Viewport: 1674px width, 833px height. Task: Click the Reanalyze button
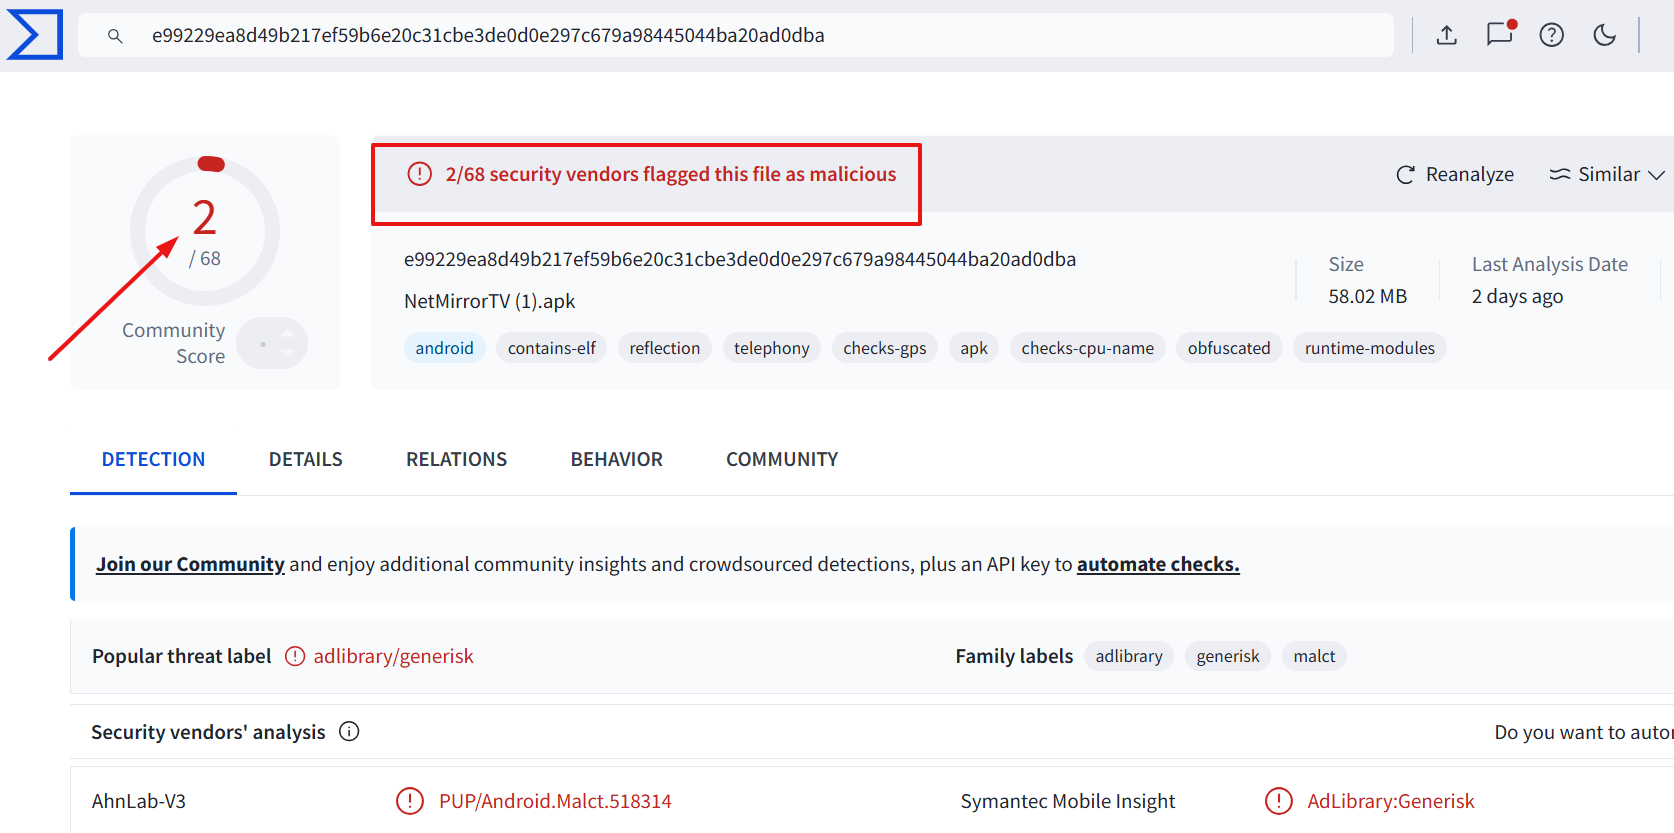coord(1455,174)
